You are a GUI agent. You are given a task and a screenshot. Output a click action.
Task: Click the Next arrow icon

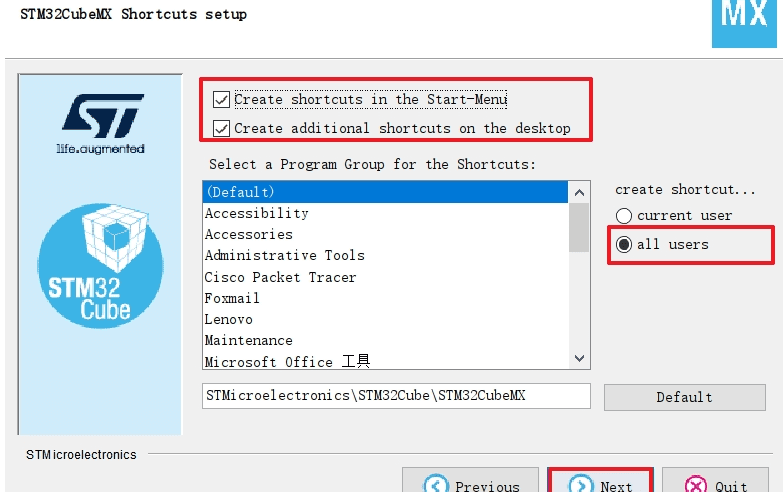581,486
